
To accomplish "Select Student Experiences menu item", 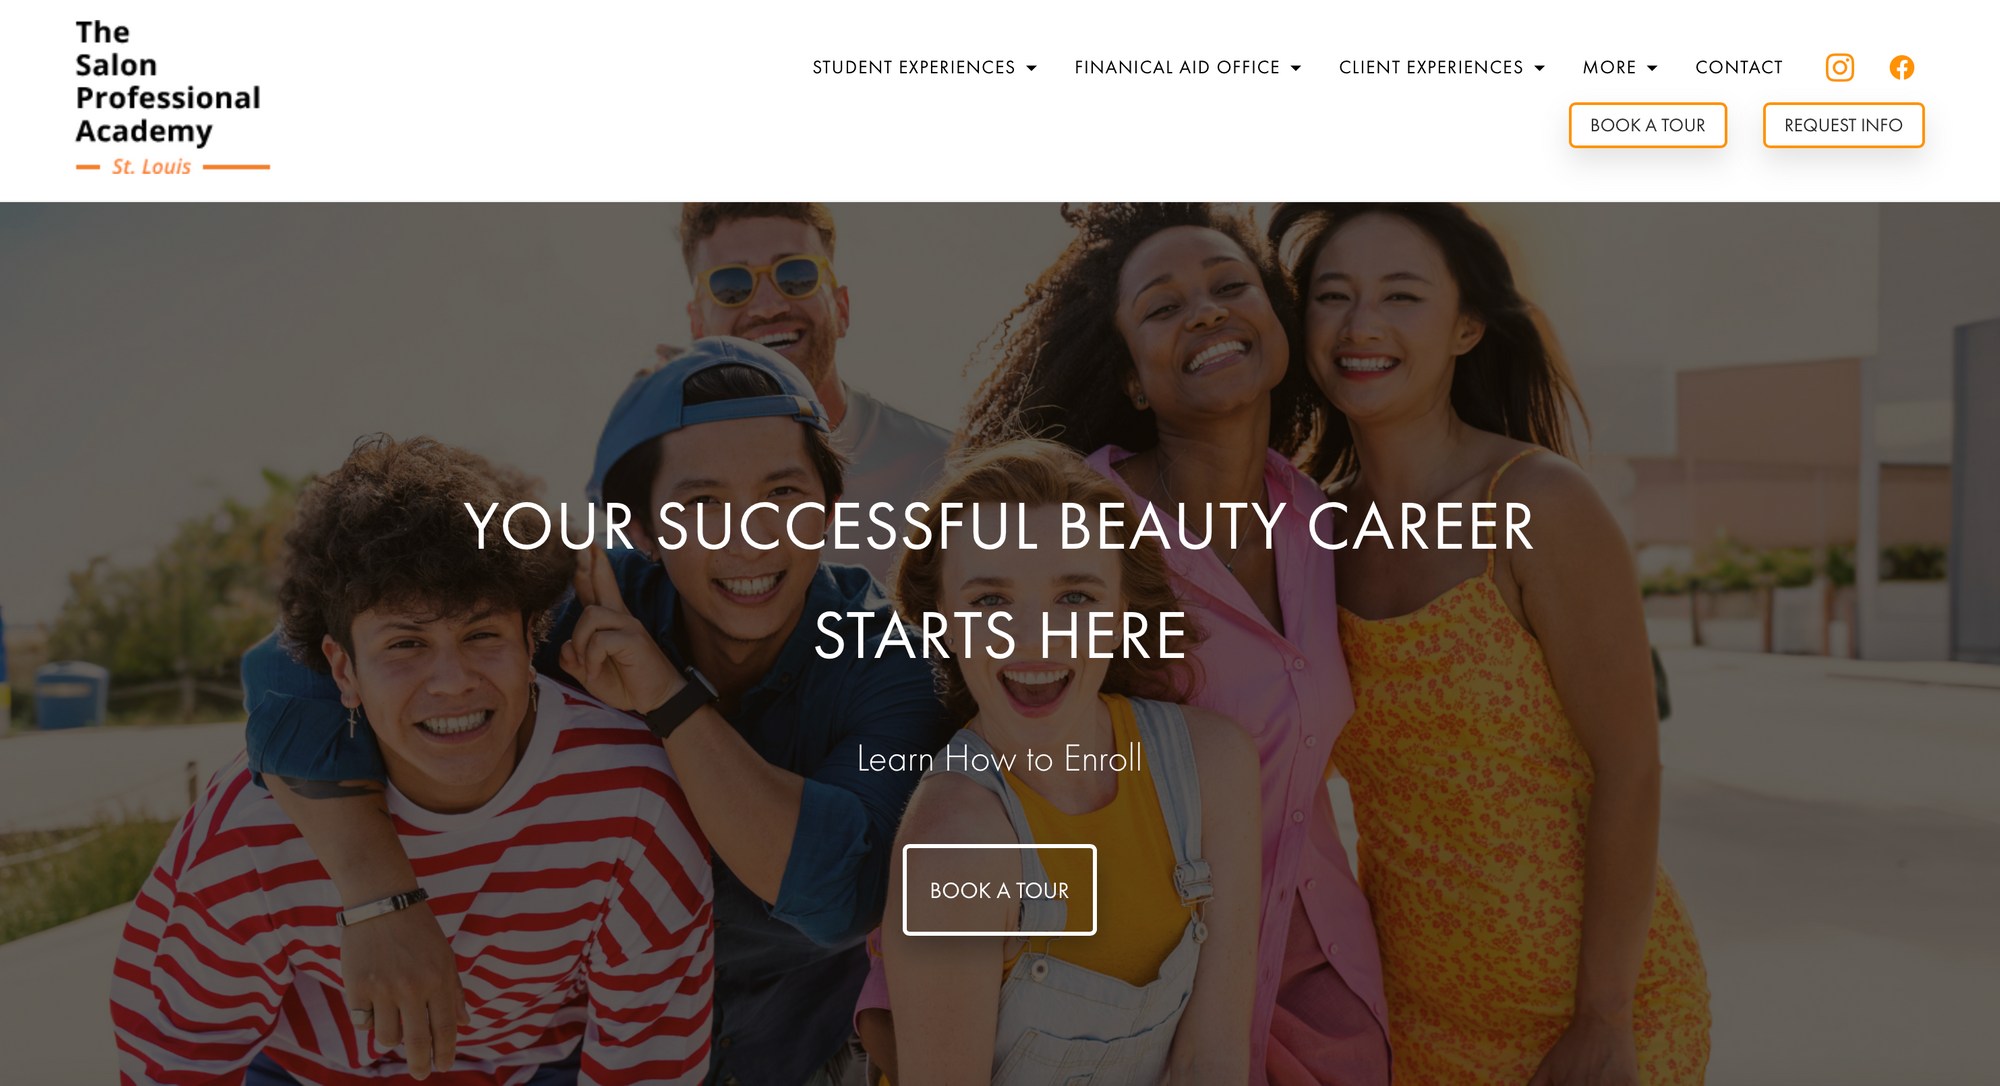I will pos(913,67).
